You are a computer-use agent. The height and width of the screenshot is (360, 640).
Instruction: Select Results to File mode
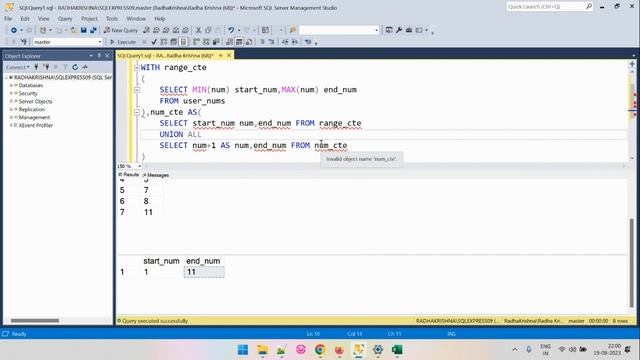coord(249,42)
